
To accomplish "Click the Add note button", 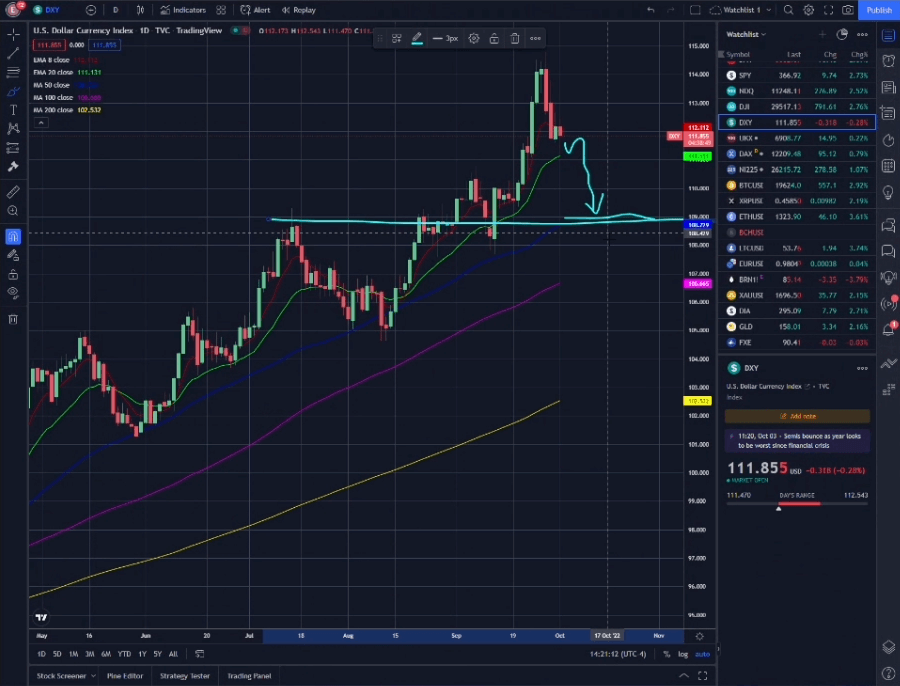I will pyautogui.click(x=797, y=416).
